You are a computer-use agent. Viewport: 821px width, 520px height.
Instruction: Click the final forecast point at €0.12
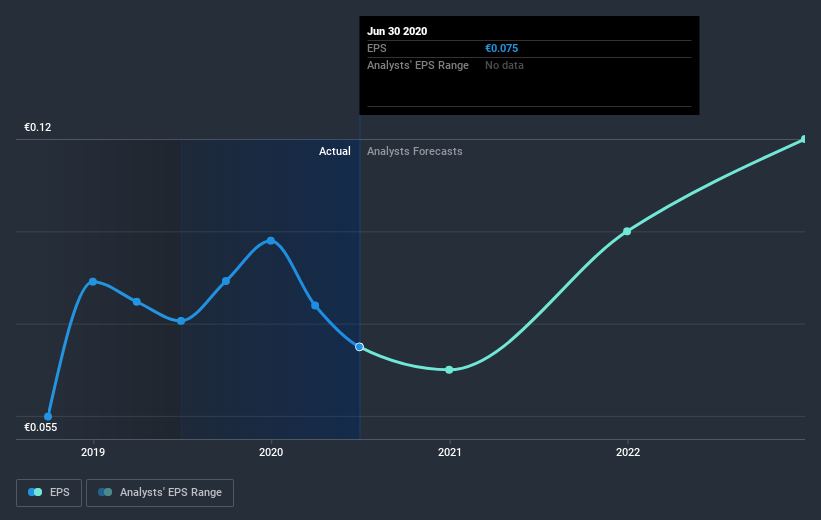click(804, 139)
